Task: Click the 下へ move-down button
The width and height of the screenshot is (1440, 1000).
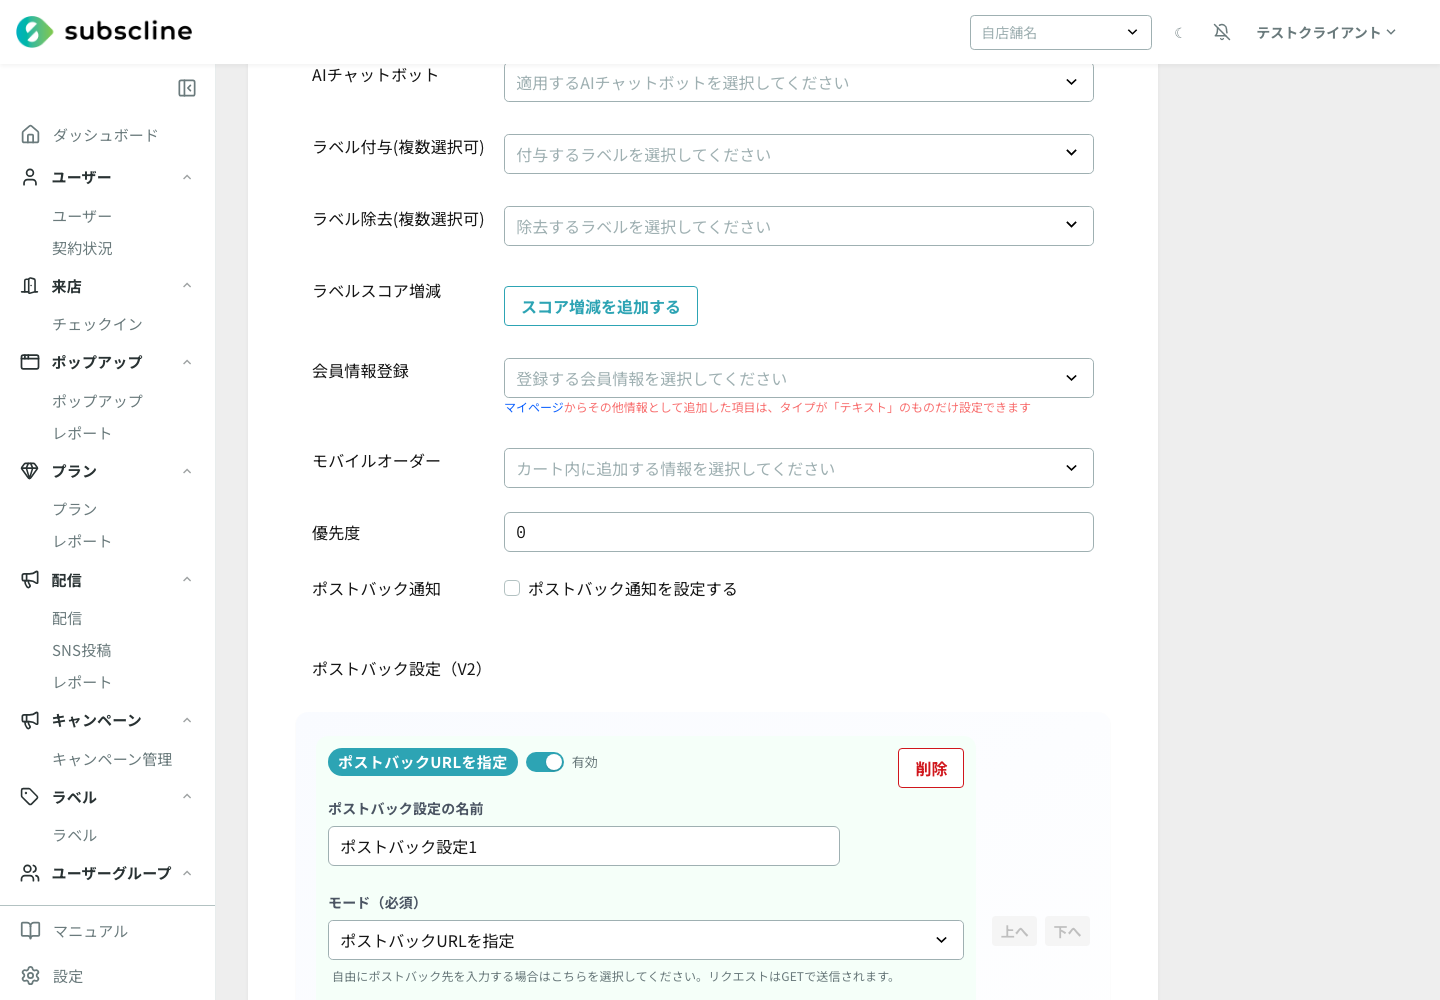Action: pyautogui.click(x=1067, y=931)
